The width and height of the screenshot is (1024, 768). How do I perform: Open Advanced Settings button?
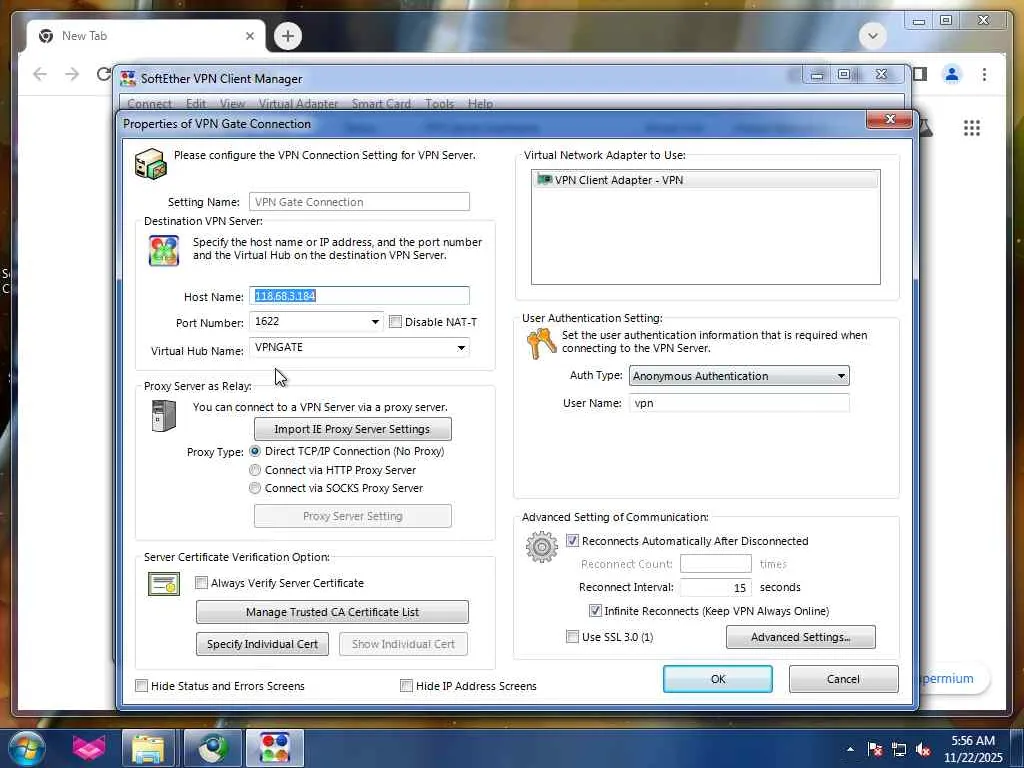tap(801, 637)
